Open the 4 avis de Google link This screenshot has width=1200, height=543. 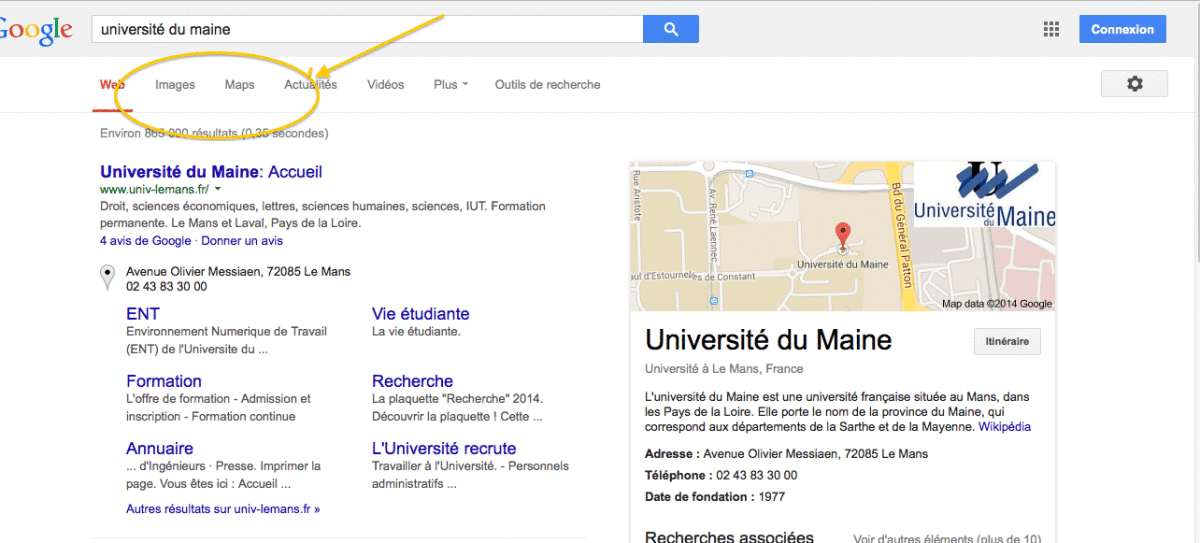click(x=146, y=241)
